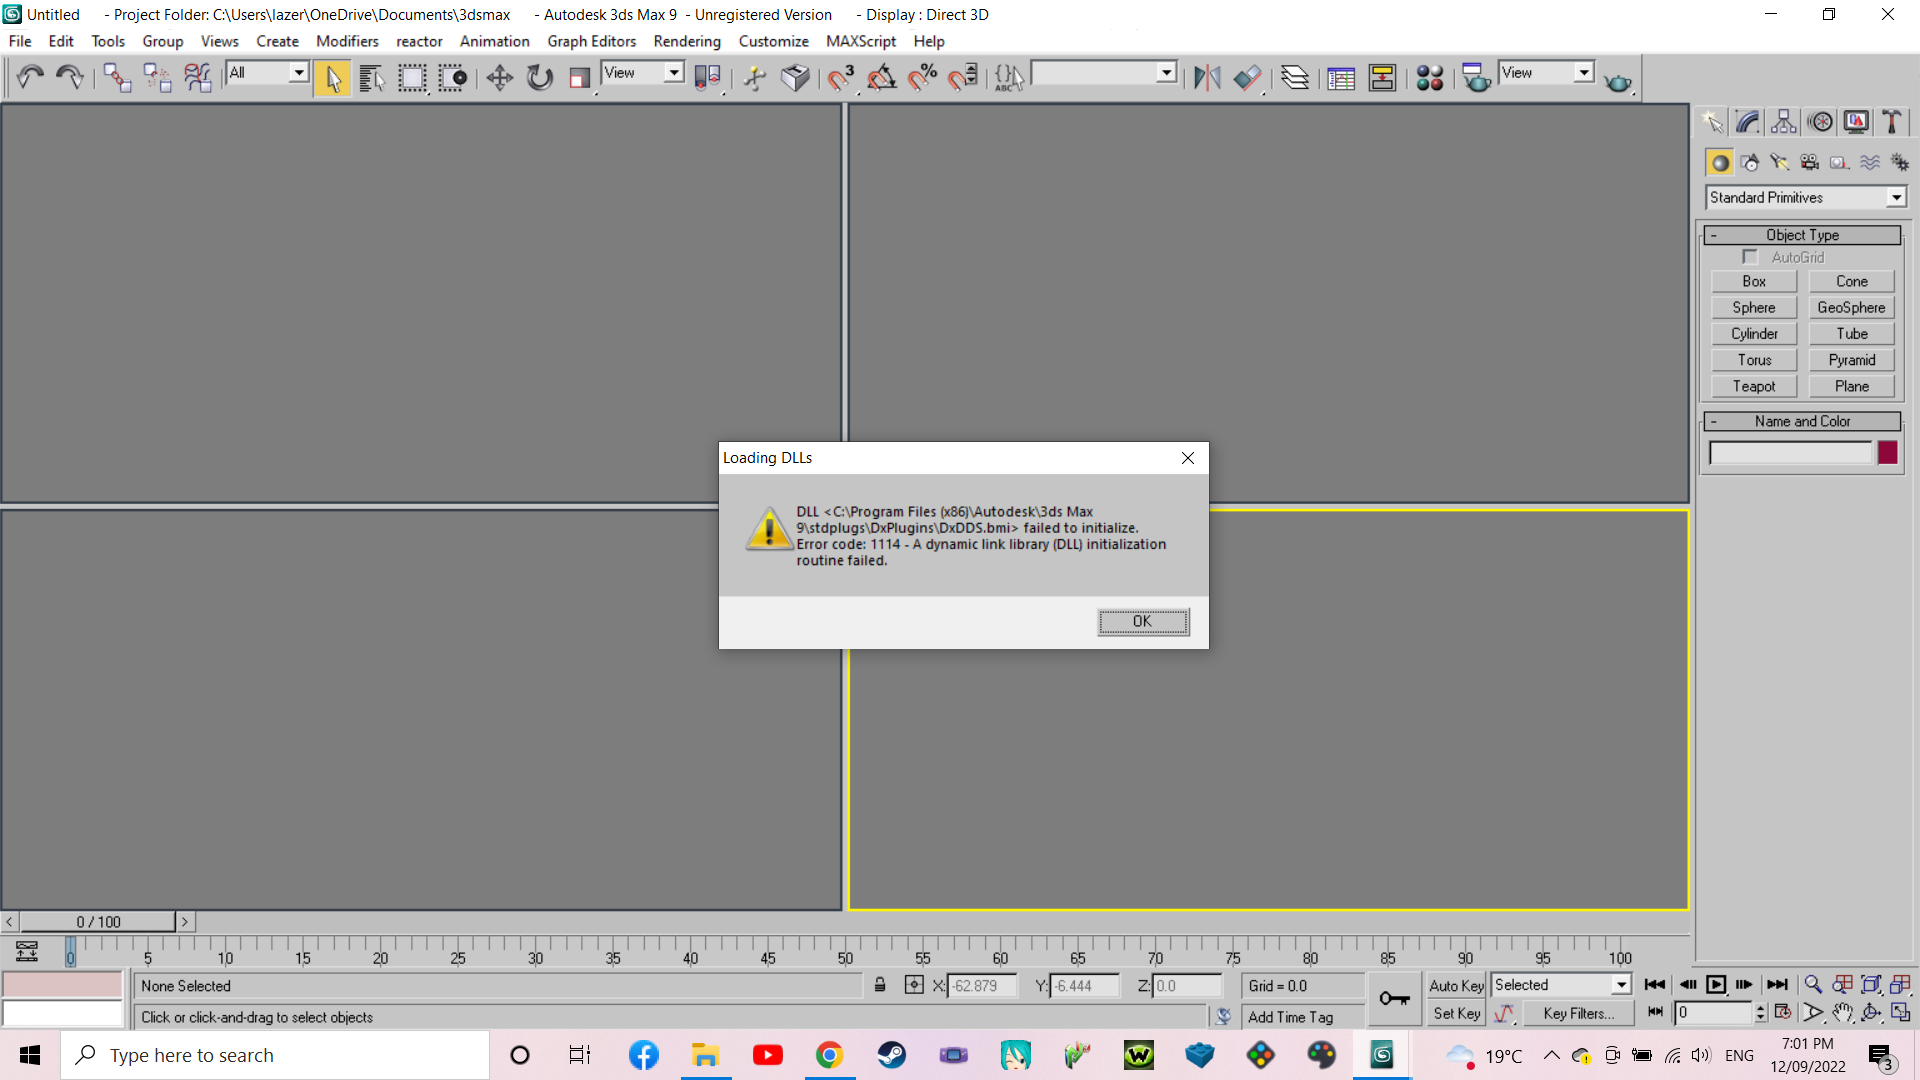Activate the Select Object arrow tool
This screenshot has width=1920, height=1080.
(x=333, y=77)
